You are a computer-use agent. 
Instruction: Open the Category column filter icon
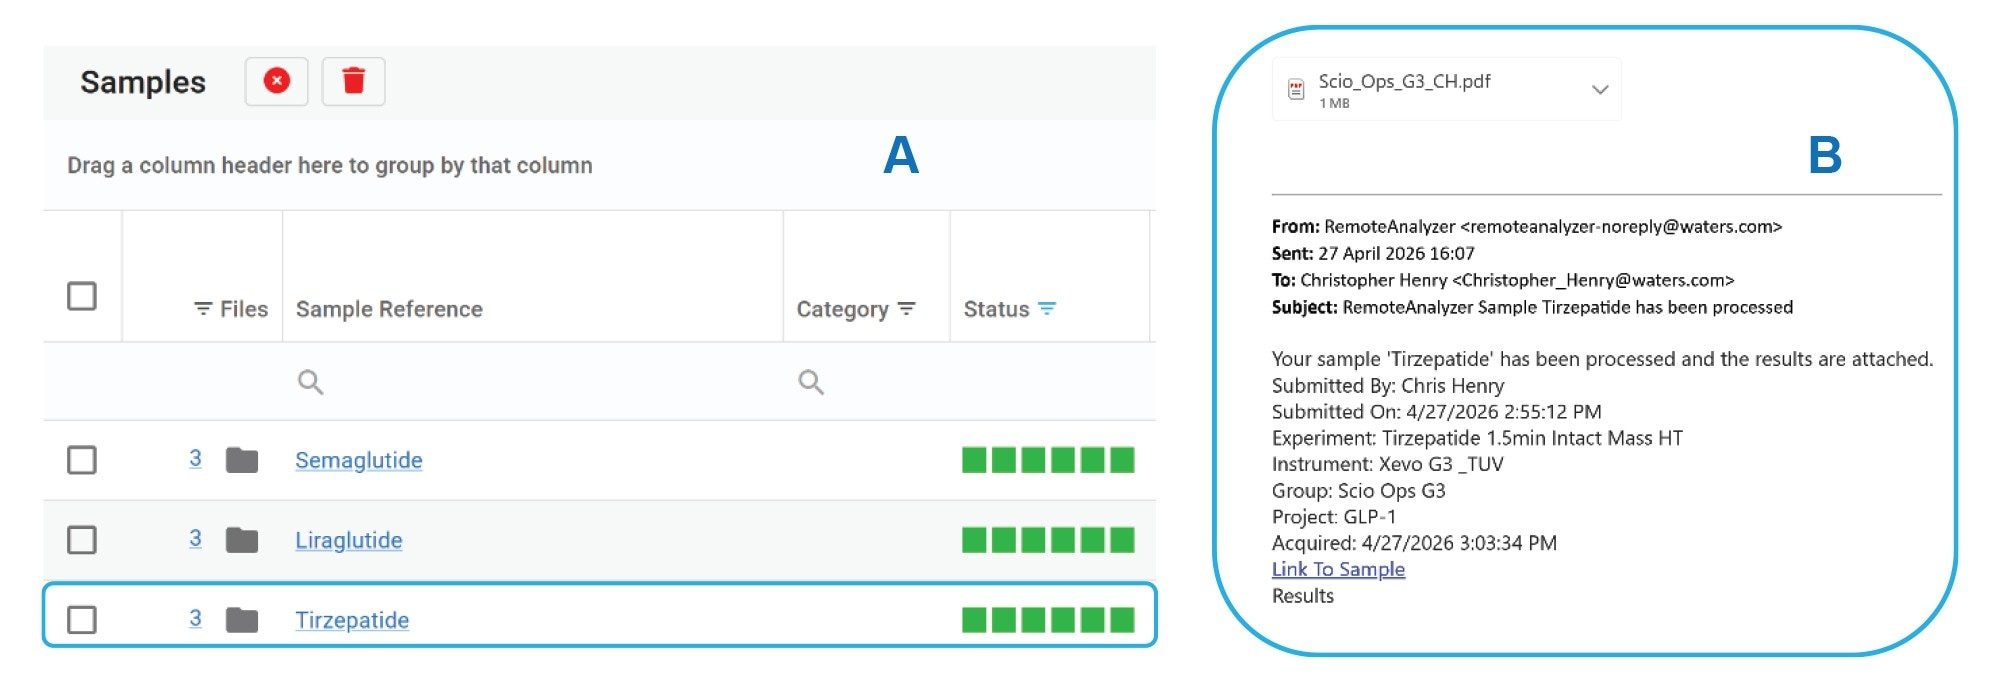(906, 308)
